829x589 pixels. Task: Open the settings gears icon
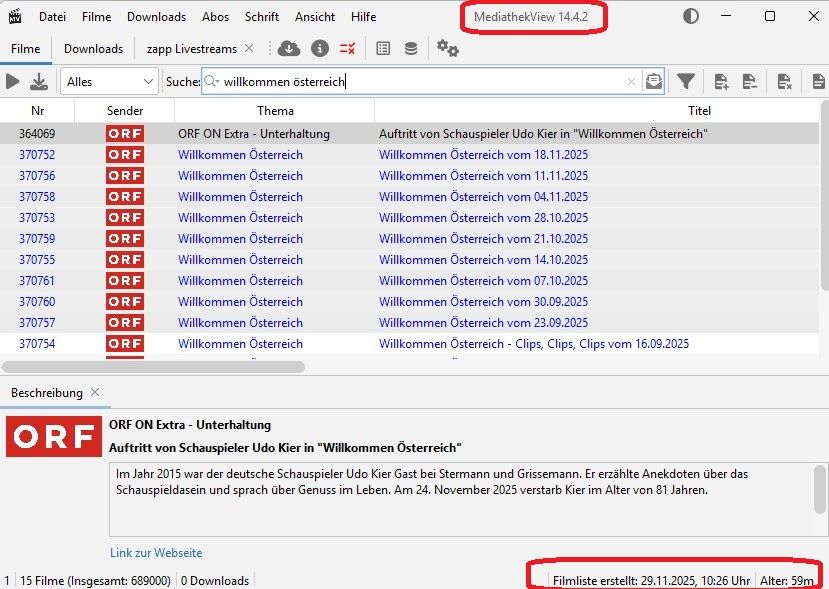448,48
